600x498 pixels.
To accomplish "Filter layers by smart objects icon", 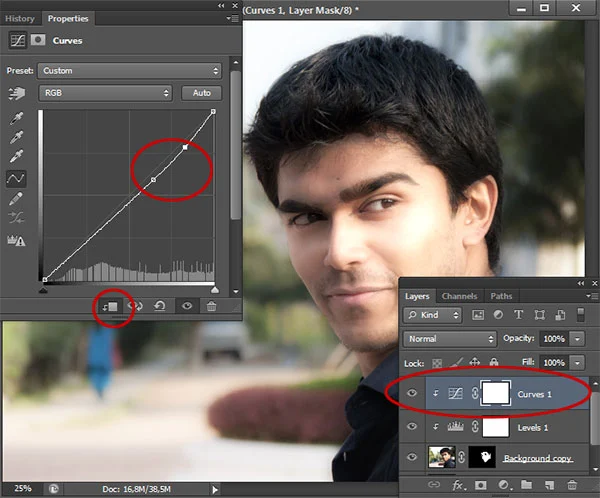I will pyautogui.click(x=560, y=315).
